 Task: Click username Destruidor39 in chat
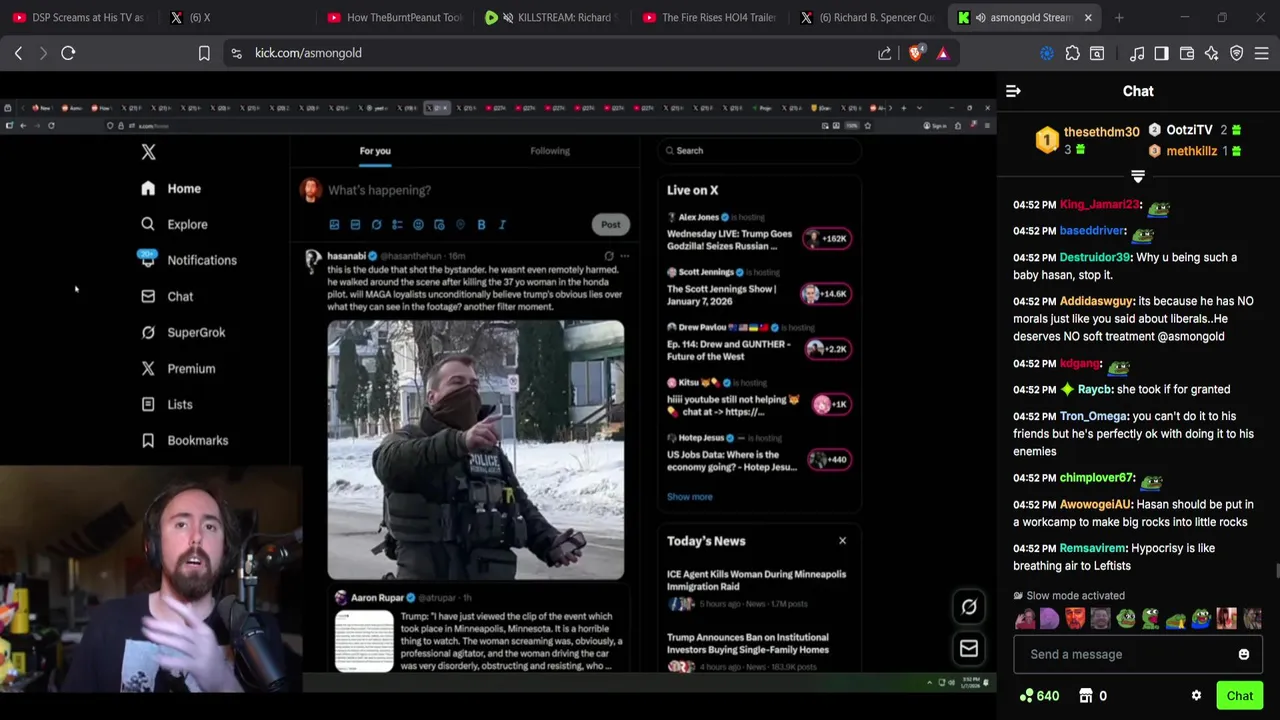(1094, 258)
